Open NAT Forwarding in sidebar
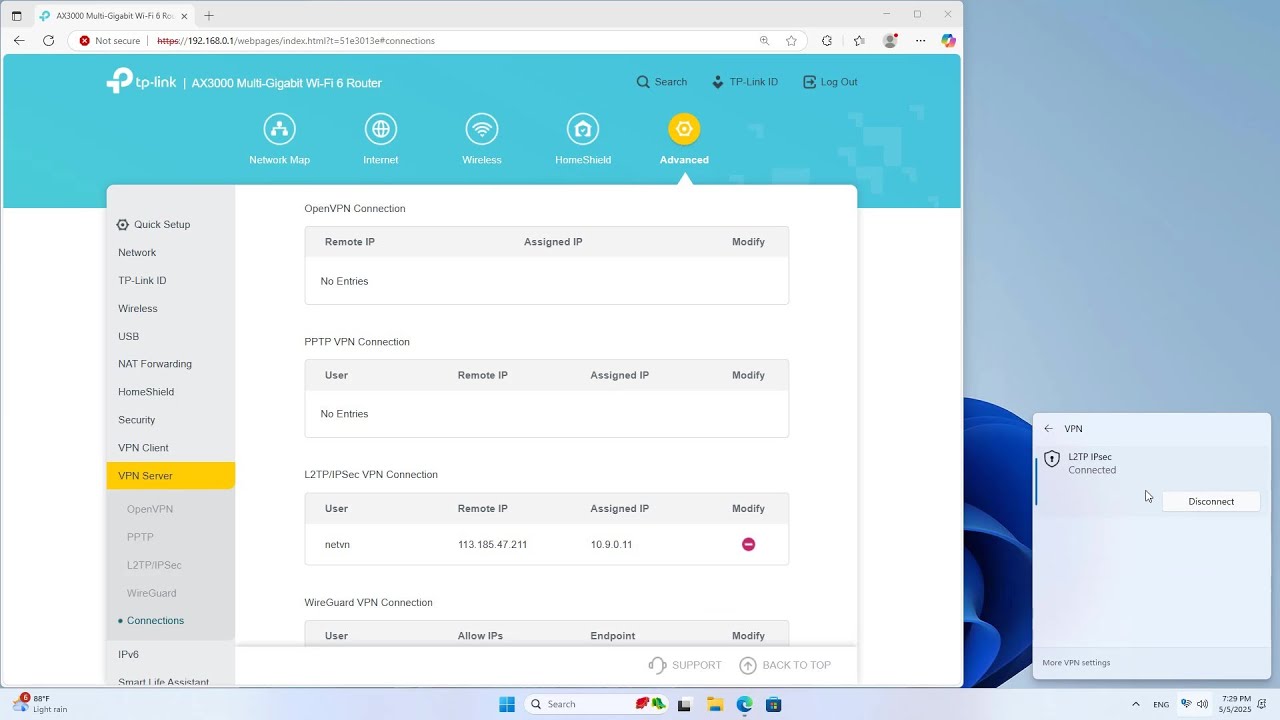 tap(155, 364)
